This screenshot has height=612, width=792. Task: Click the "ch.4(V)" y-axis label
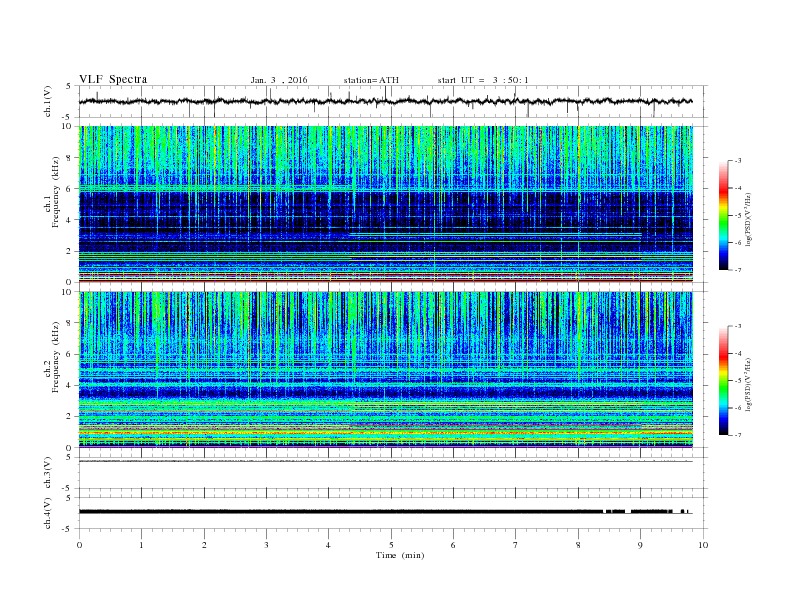click(x=48, y=513)
